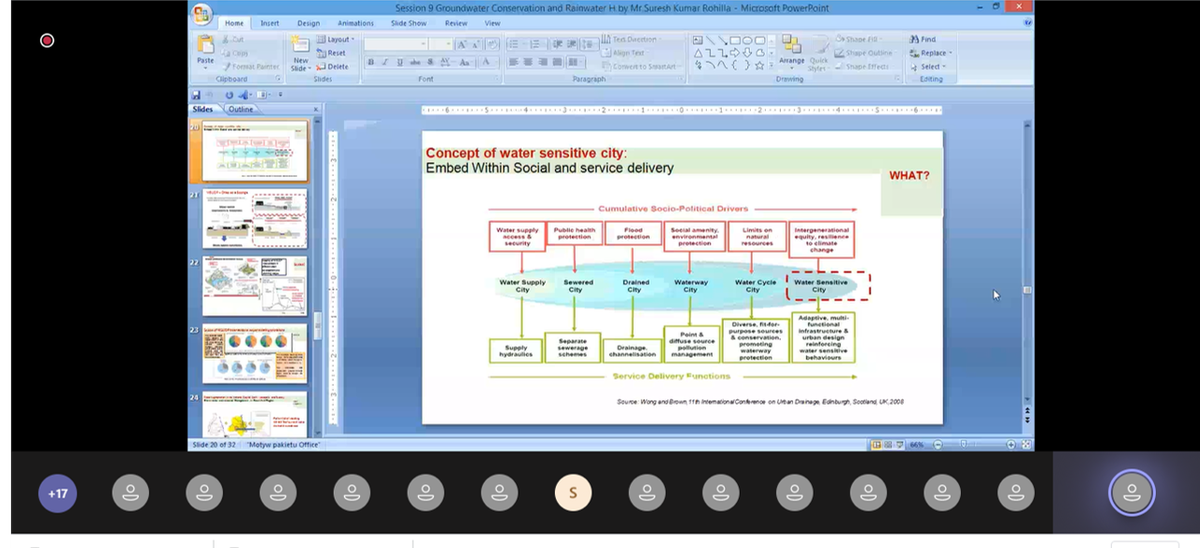Image resolution: width=1200 pixels, height=548 pixels.
Task: Select slide 21 thumbnail
Action: click(x=255, y=220)
